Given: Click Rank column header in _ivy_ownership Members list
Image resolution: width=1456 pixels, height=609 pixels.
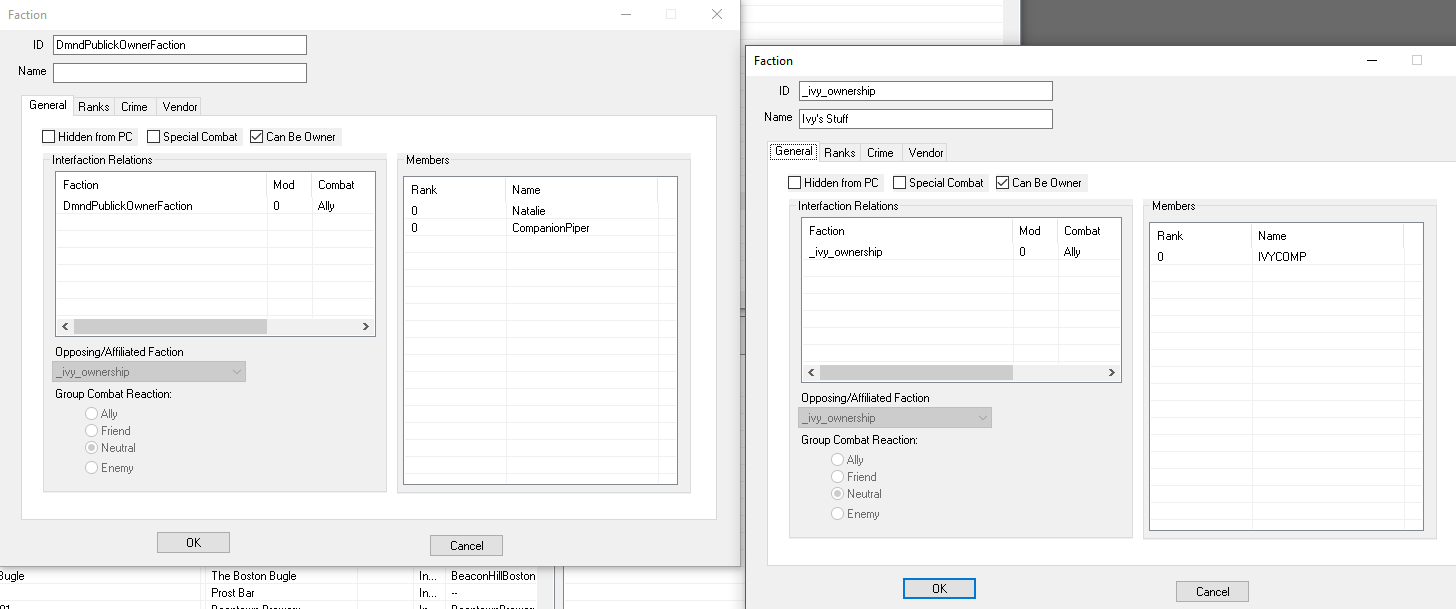Looking at the screenshot, I should [x=1201, y=236].
